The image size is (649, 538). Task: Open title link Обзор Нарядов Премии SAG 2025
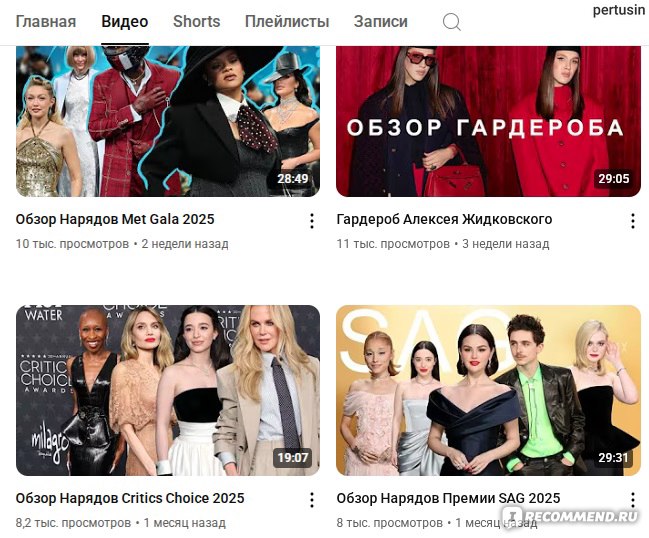[x=448, y=498]
